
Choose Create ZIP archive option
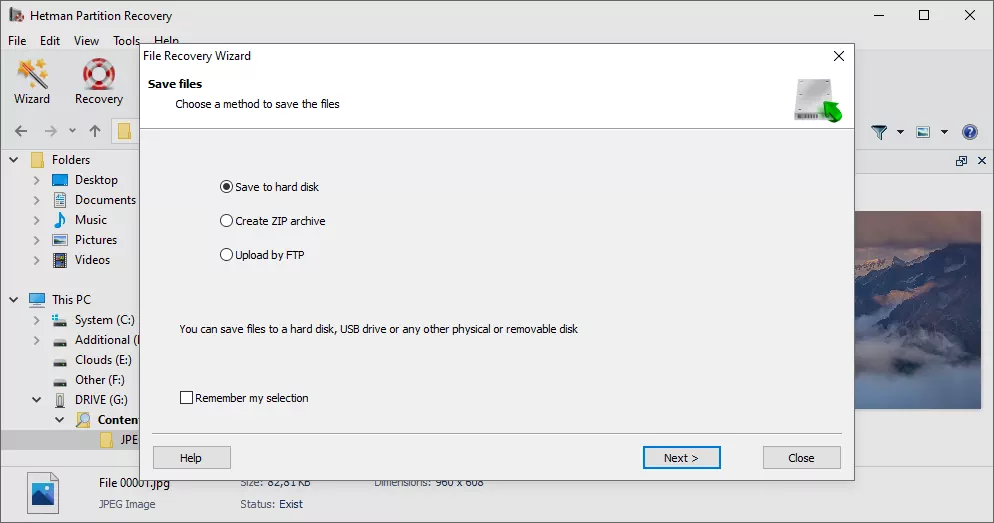pyautogui.click(x=226, y=221)
